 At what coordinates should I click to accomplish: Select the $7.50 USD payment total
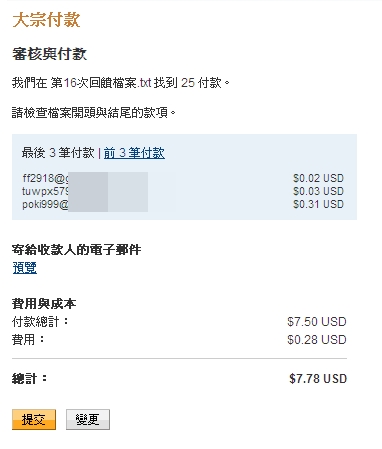(317, 322)
